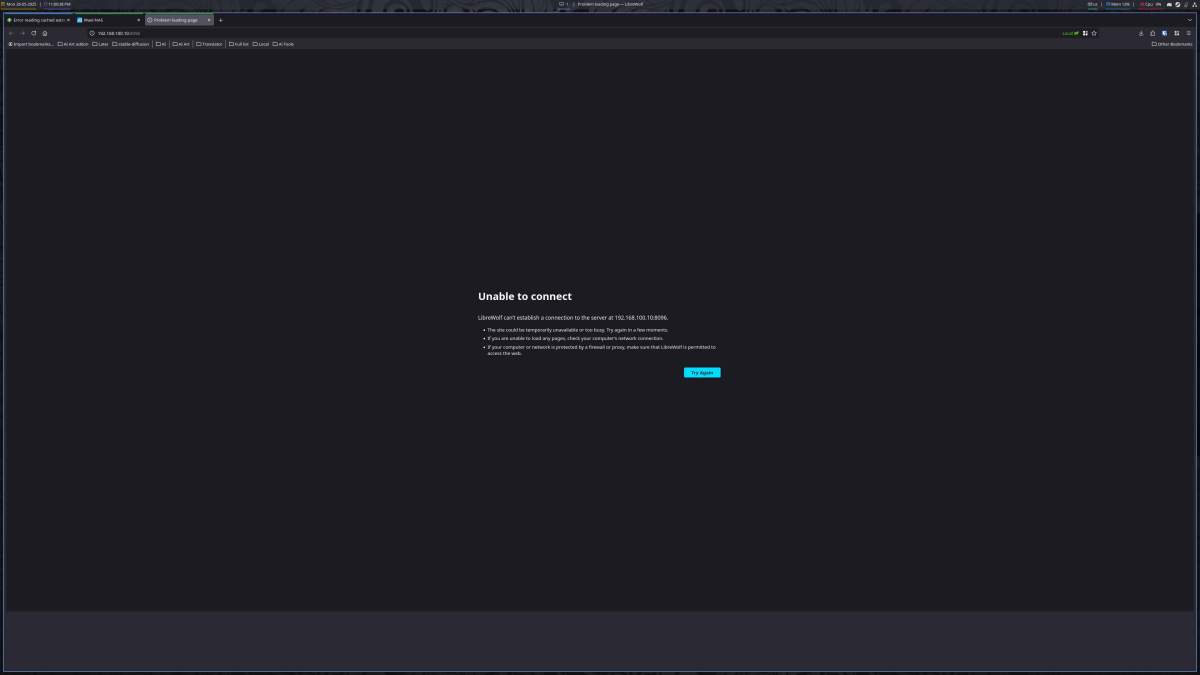Click the blue extension icon in the toolbar
The image size is (1200, 675).
point(1164,33)
